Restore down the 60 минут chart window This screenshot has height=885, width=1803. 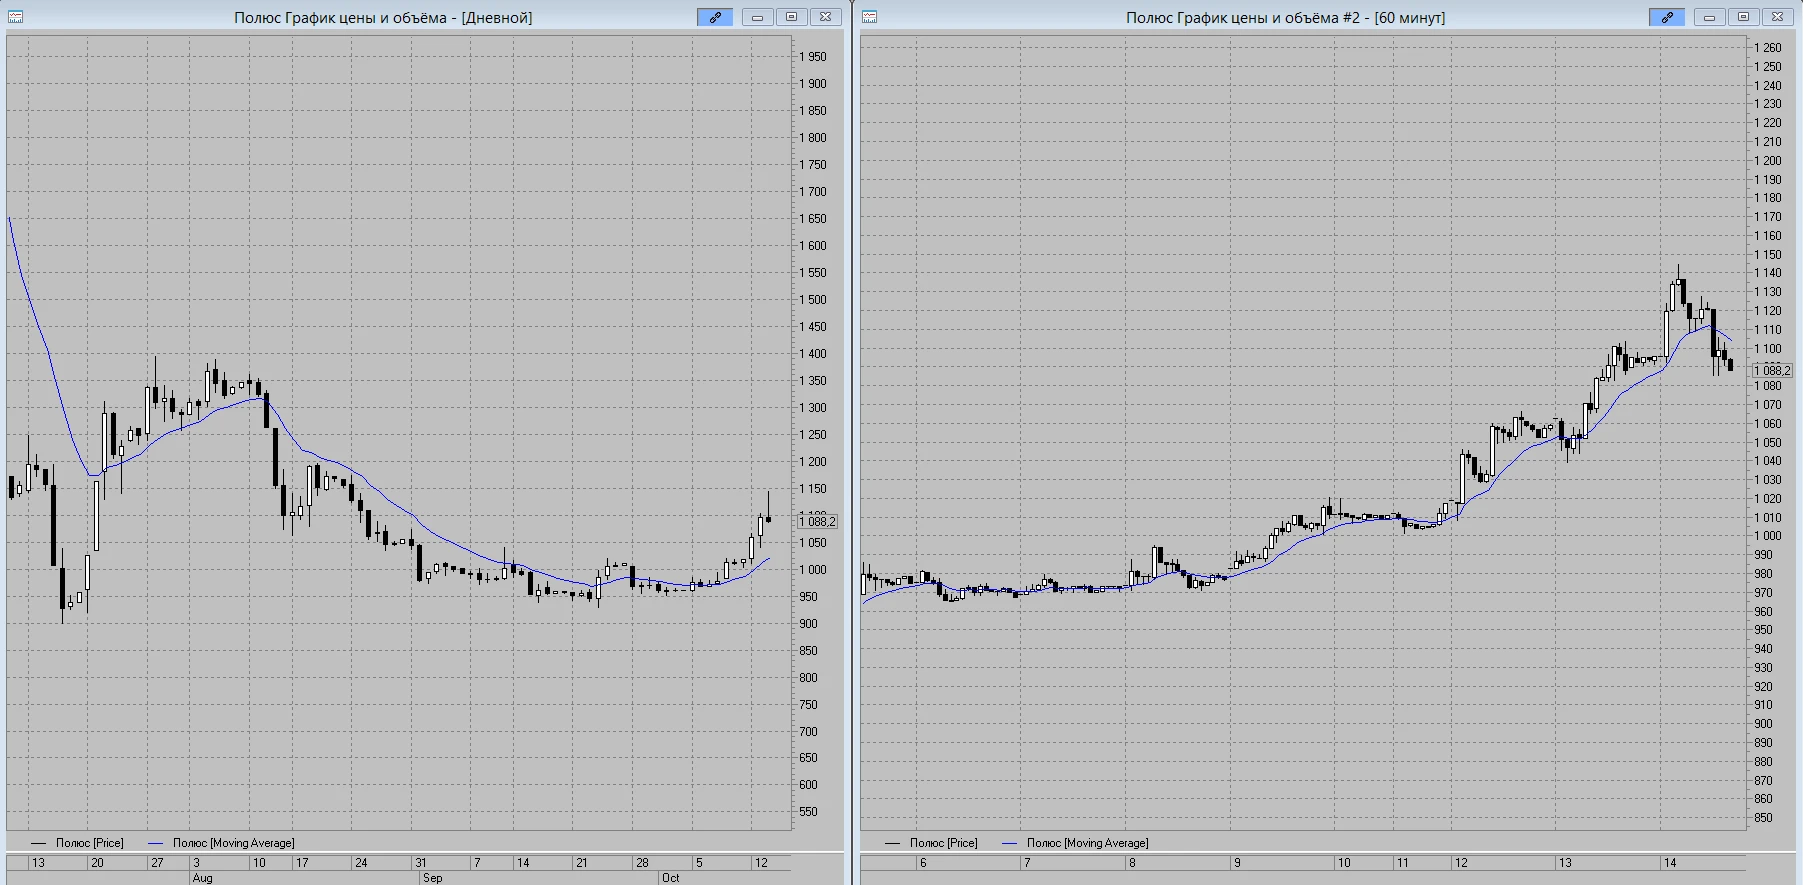coord(1743,17)
